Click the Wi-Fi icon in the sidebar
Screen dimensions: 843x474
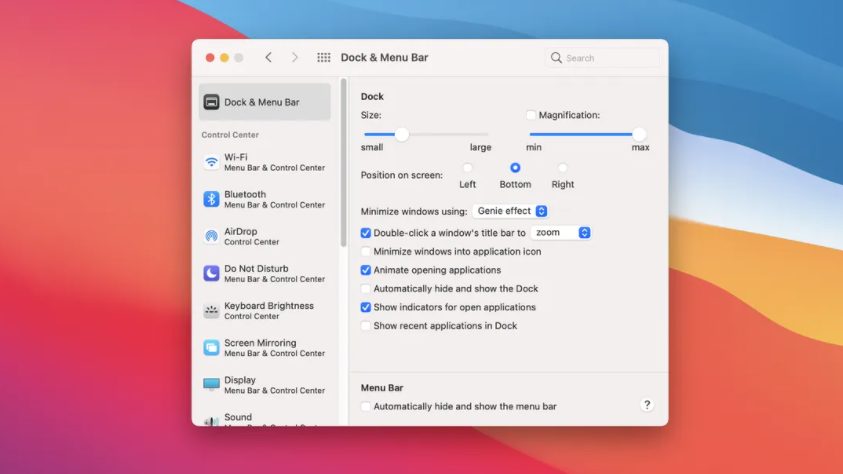pyautogui.click(x=211, y=162)
